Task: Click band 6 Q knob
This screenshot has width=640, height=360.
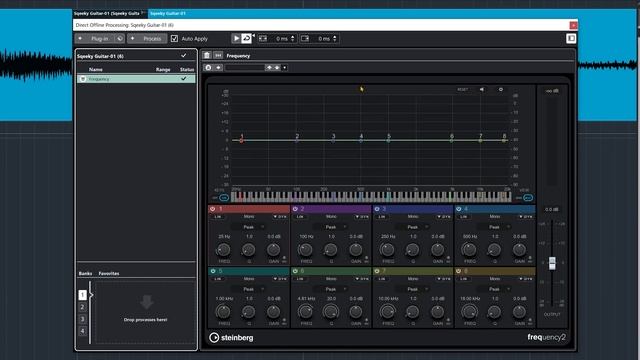Action: pyautogui.click(x=331, y=312)
